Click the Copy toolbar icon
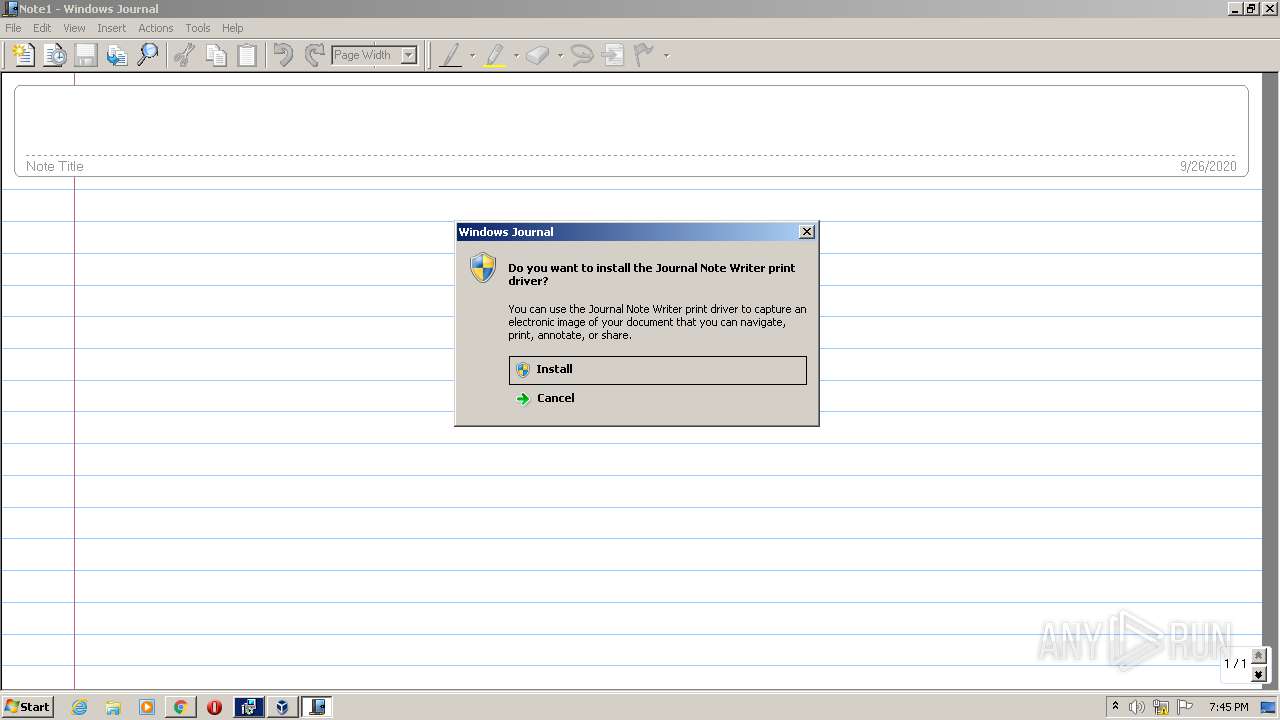This screenshot has width=1280, height=720. pyautogui.click(x=216, y=55)
